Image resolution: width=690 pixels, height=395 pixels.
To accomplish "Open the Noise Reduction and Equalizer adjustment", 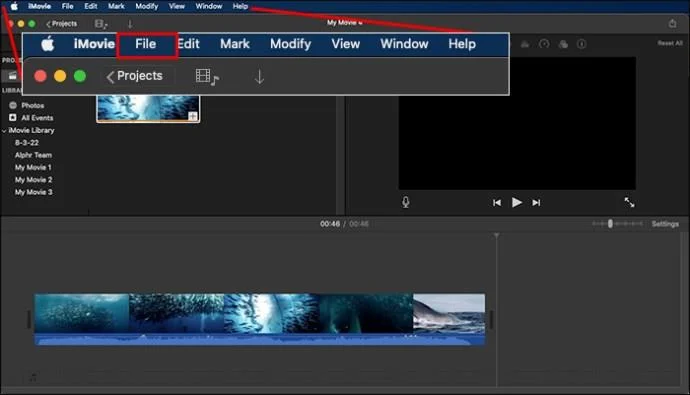I will pos(525,44).
